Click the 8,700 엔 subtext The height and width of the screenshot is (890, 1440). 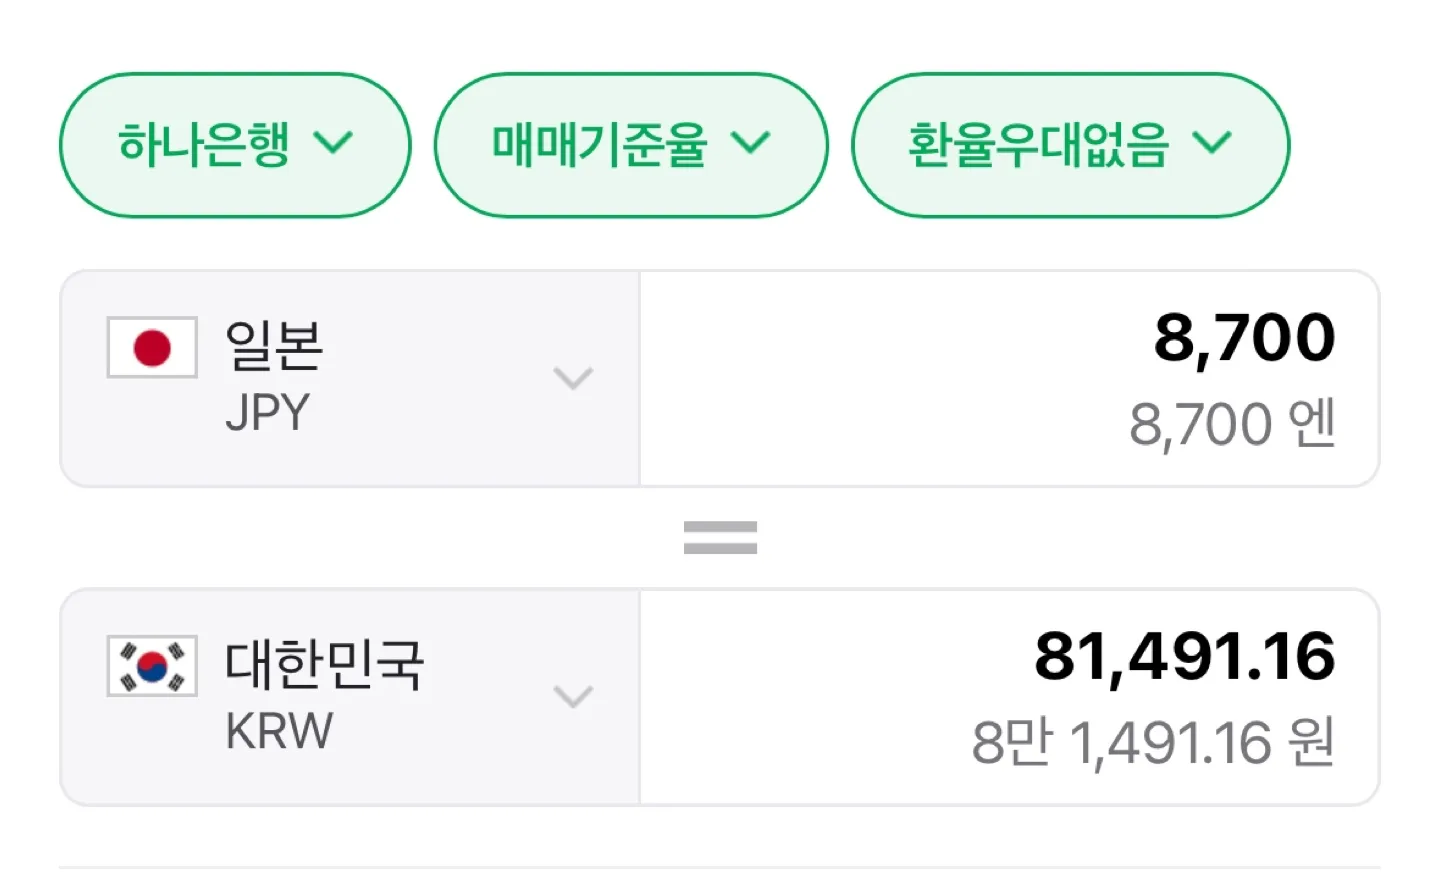pyautogui.click(x=1232, y=424)
